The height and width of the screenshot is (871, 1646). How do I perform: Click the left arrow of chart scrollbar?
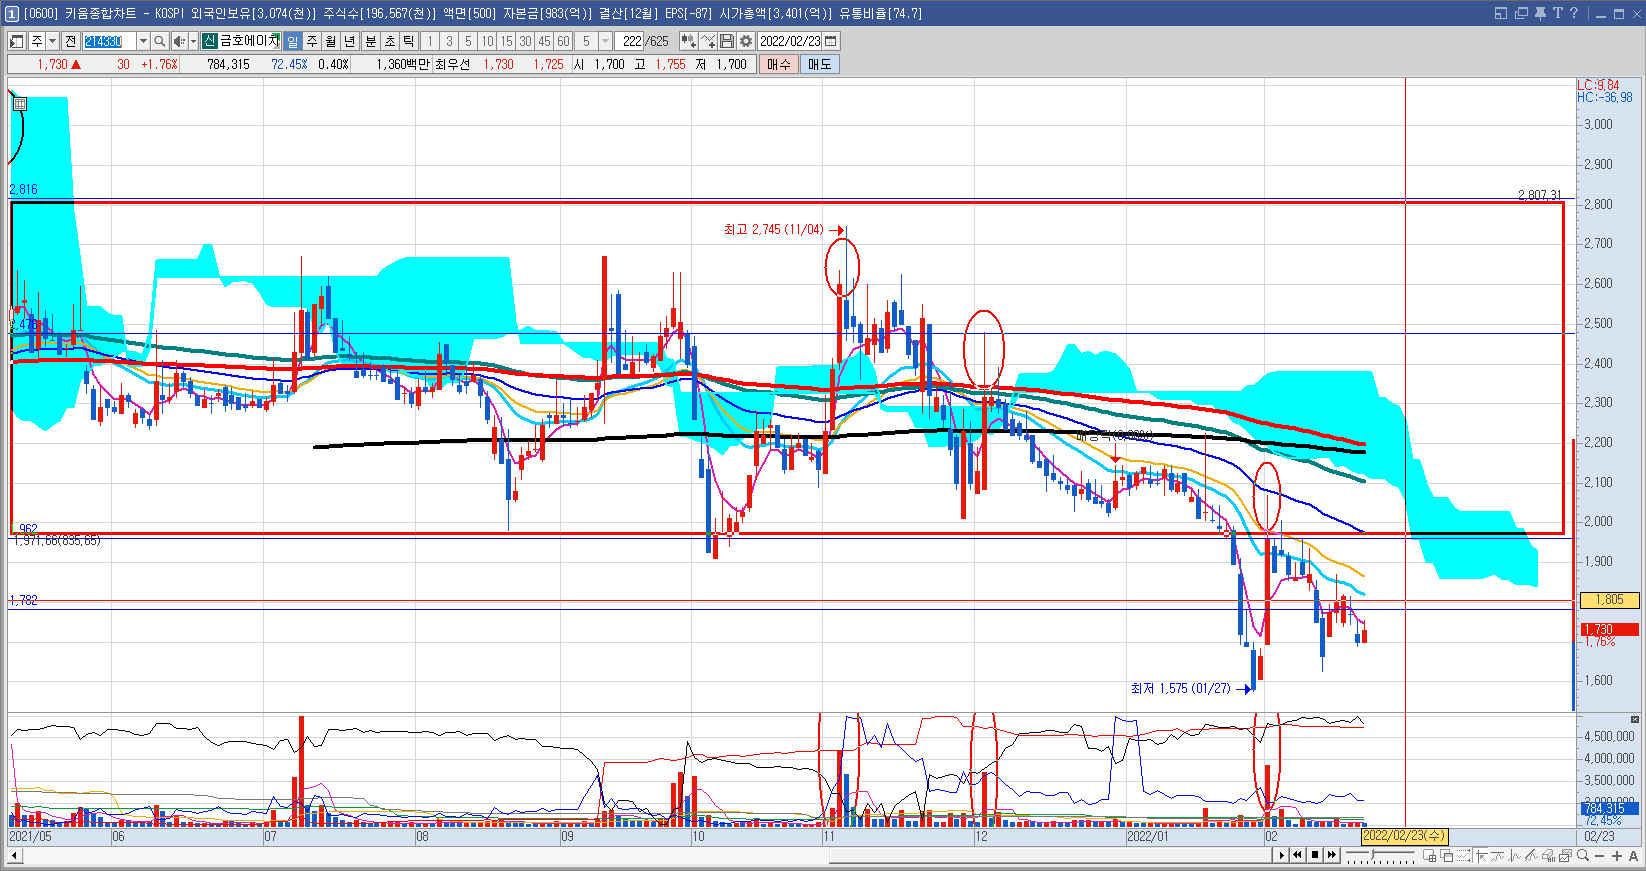tap(14, 856)
